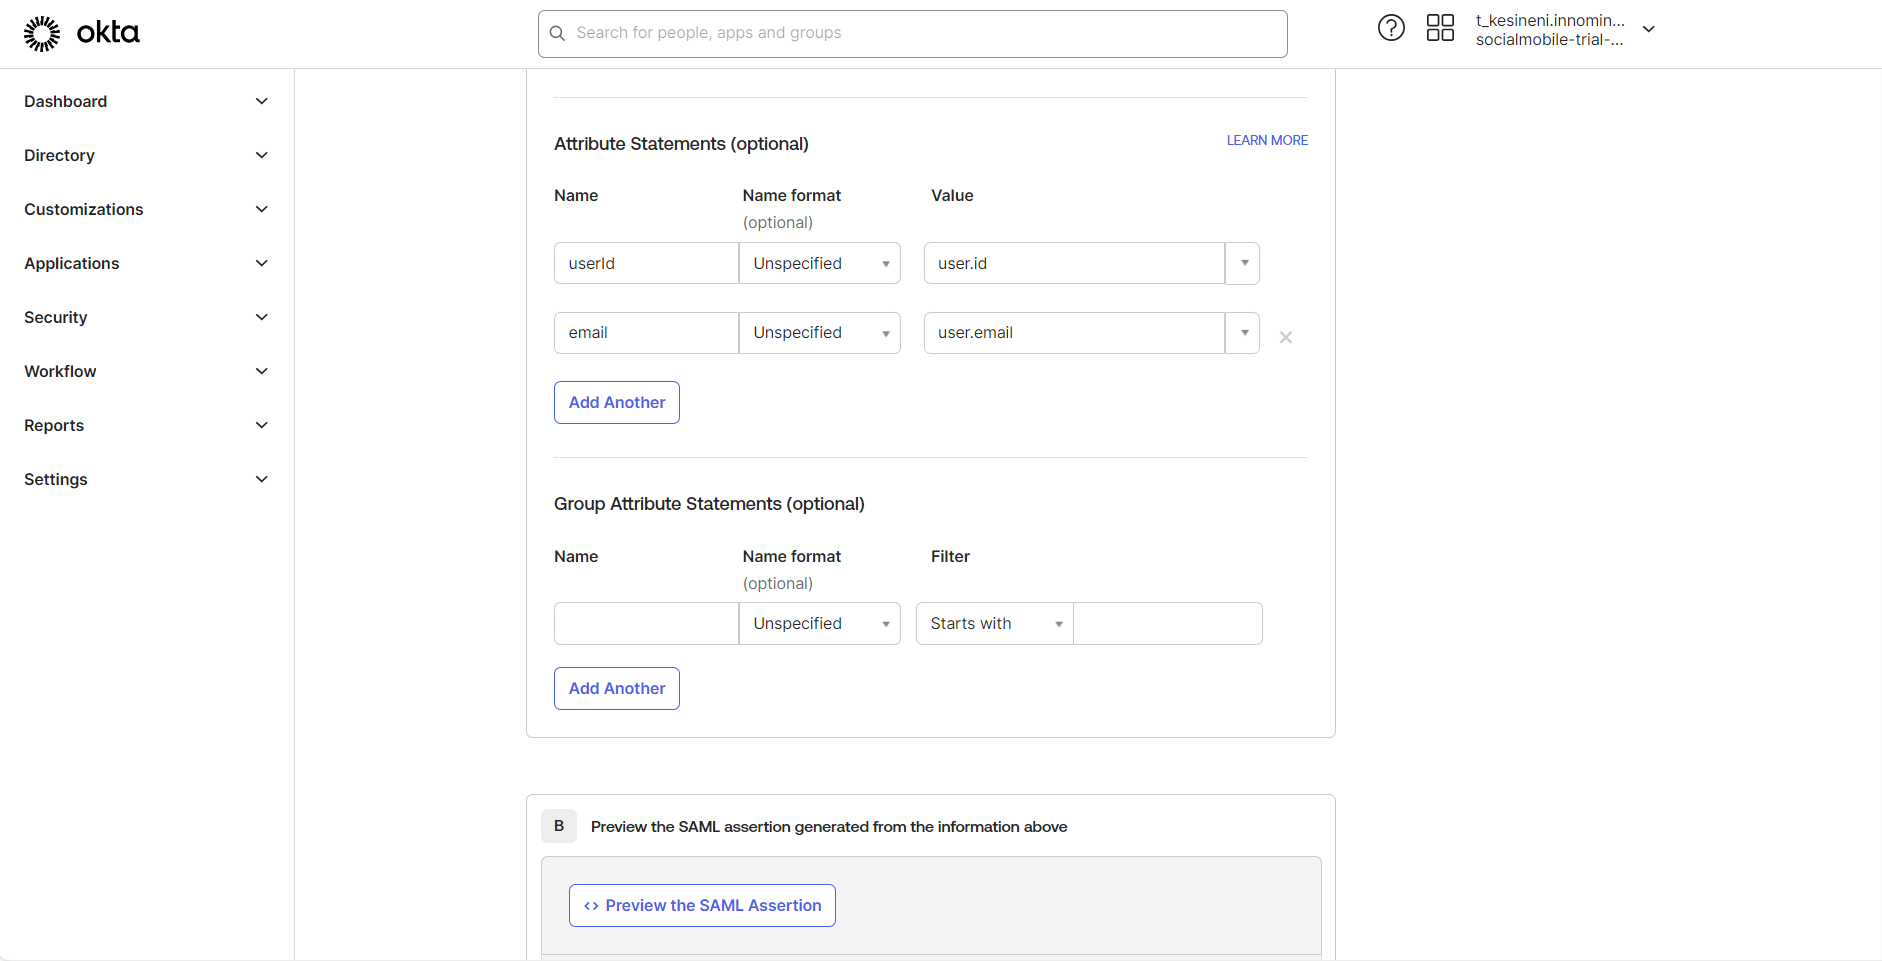Open Name format dropdown for userId
The height and width of the screenshot is (961, 1882).
tap(819, 263)
